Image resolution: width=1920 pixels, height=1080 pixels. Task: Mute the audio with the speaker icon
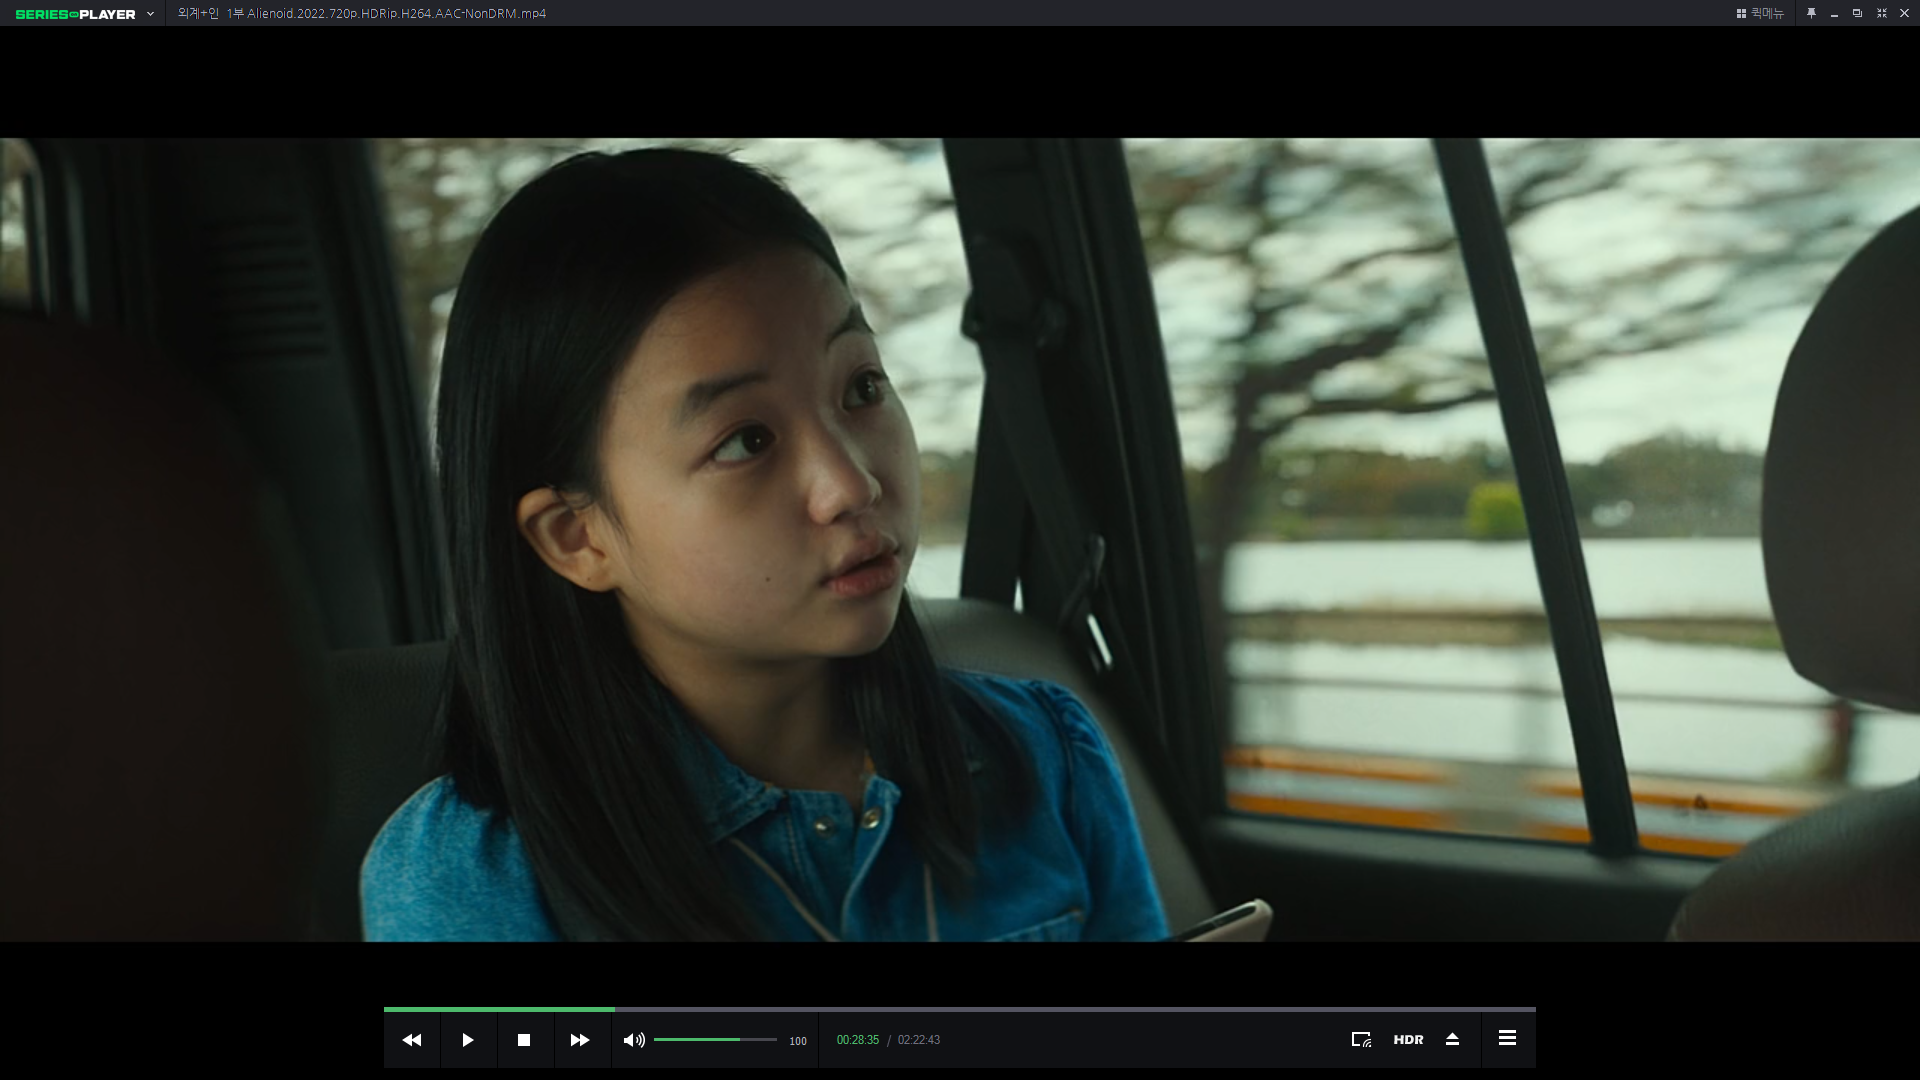pyautogui.click(x=634, y=1040)
